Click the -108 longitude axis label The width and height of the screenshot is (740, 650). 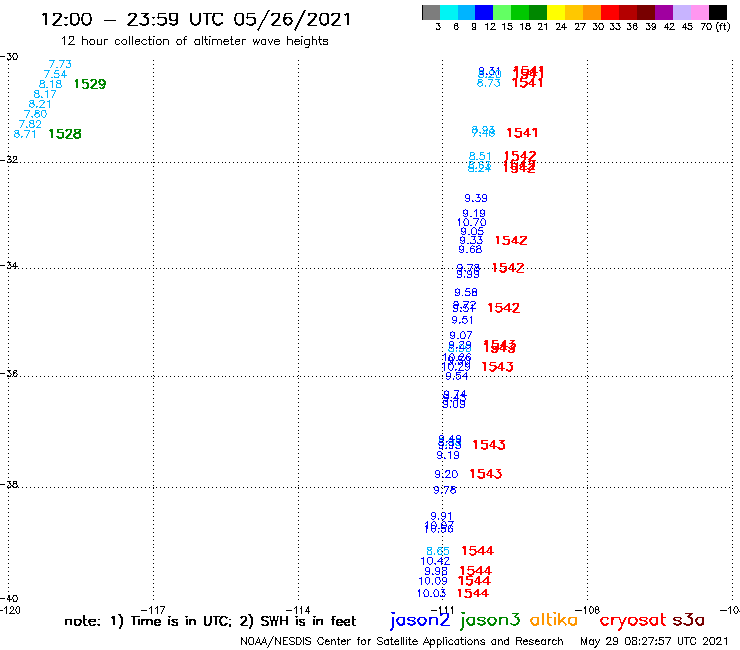tap(588, 610)
